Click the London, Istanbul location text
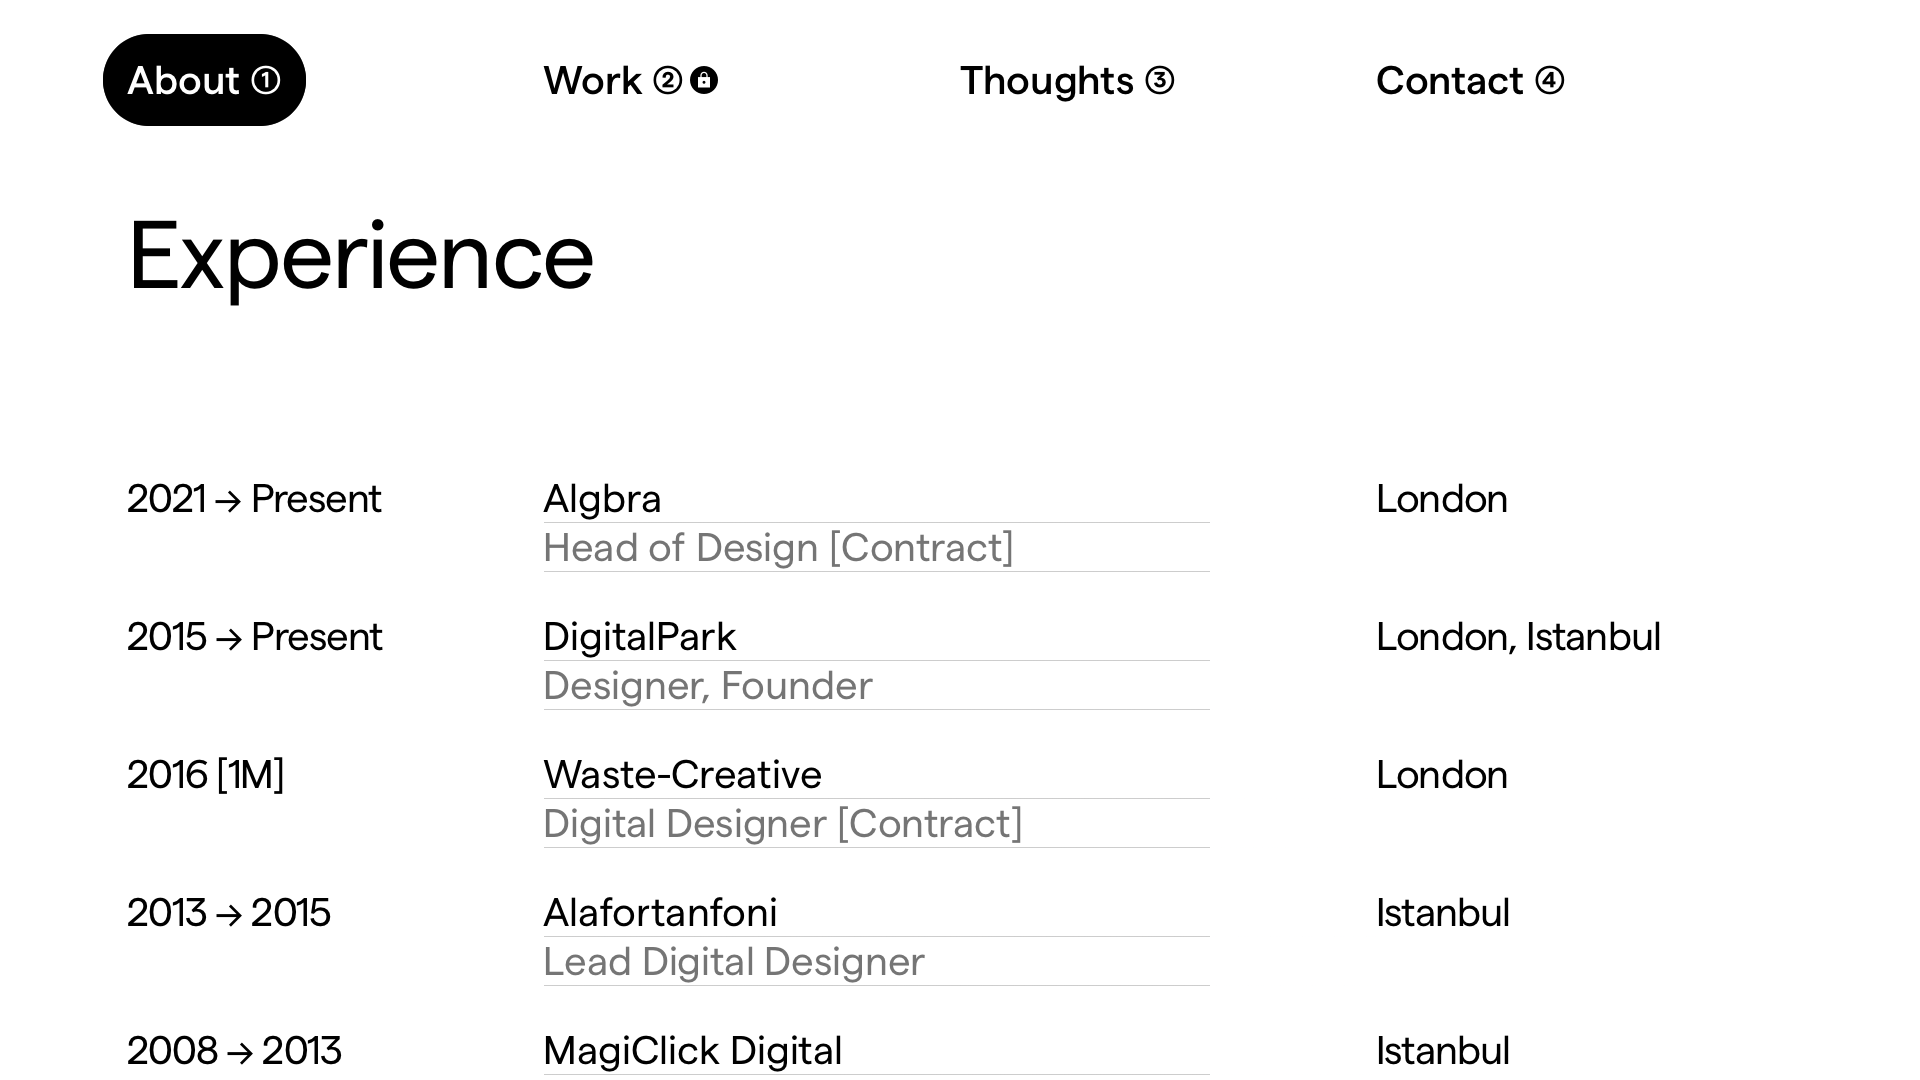 [1518, 636]
